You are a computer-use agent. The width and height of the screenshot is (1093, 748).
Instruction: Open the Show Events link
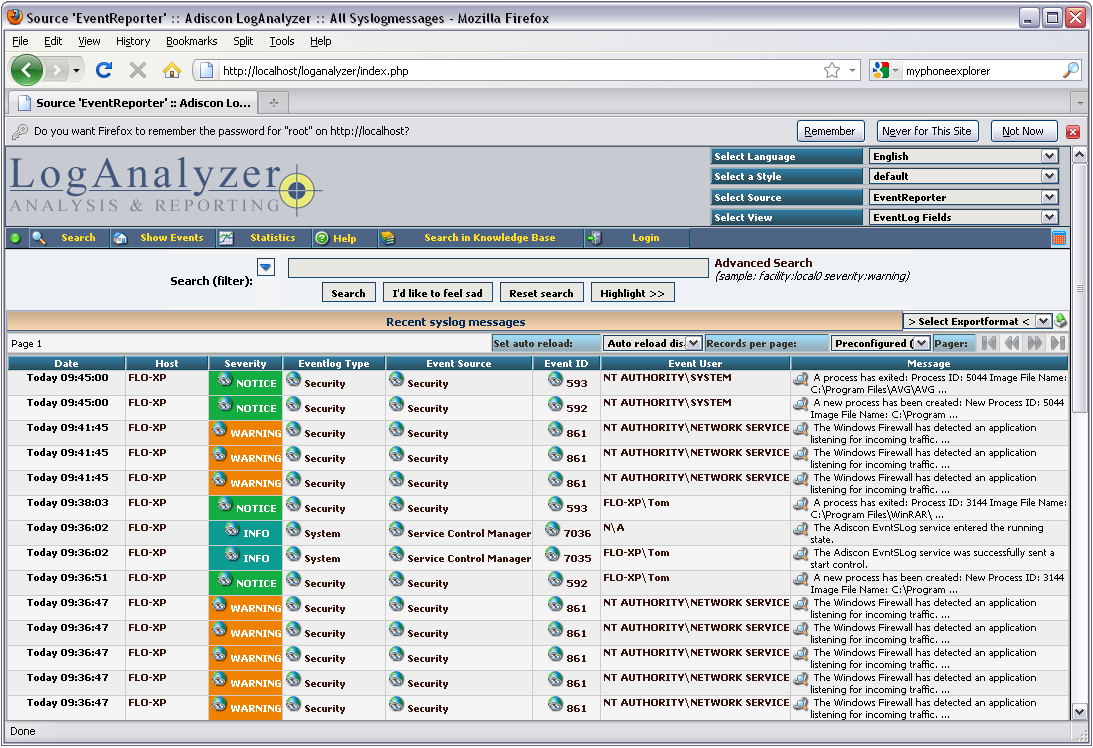point(171,238)
